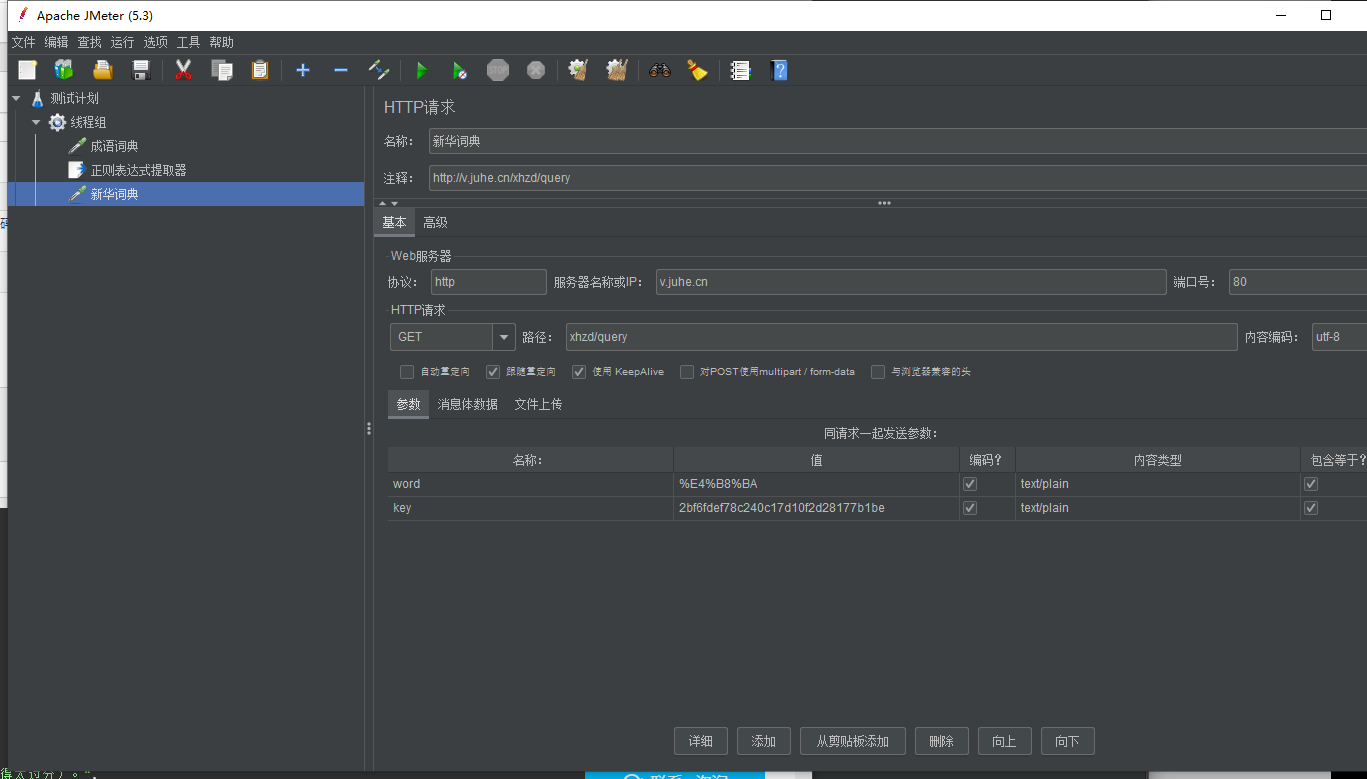Image resolution: width=1367 pixels, height=779 pixels.
Task: Click the 名称 input field
Action: [897, 141]
